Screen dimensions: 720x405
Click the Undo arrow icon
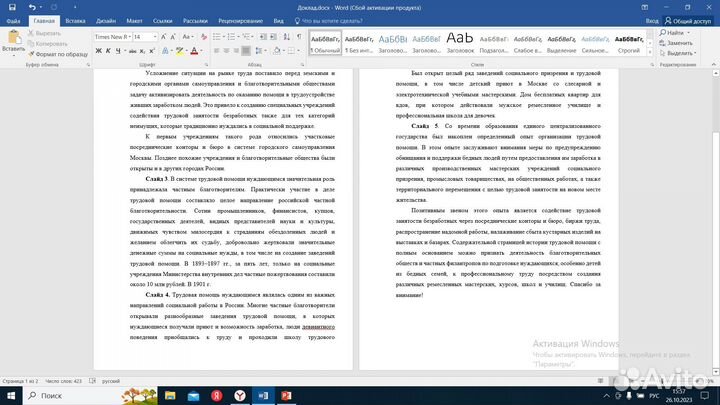(x=32, y=7)
